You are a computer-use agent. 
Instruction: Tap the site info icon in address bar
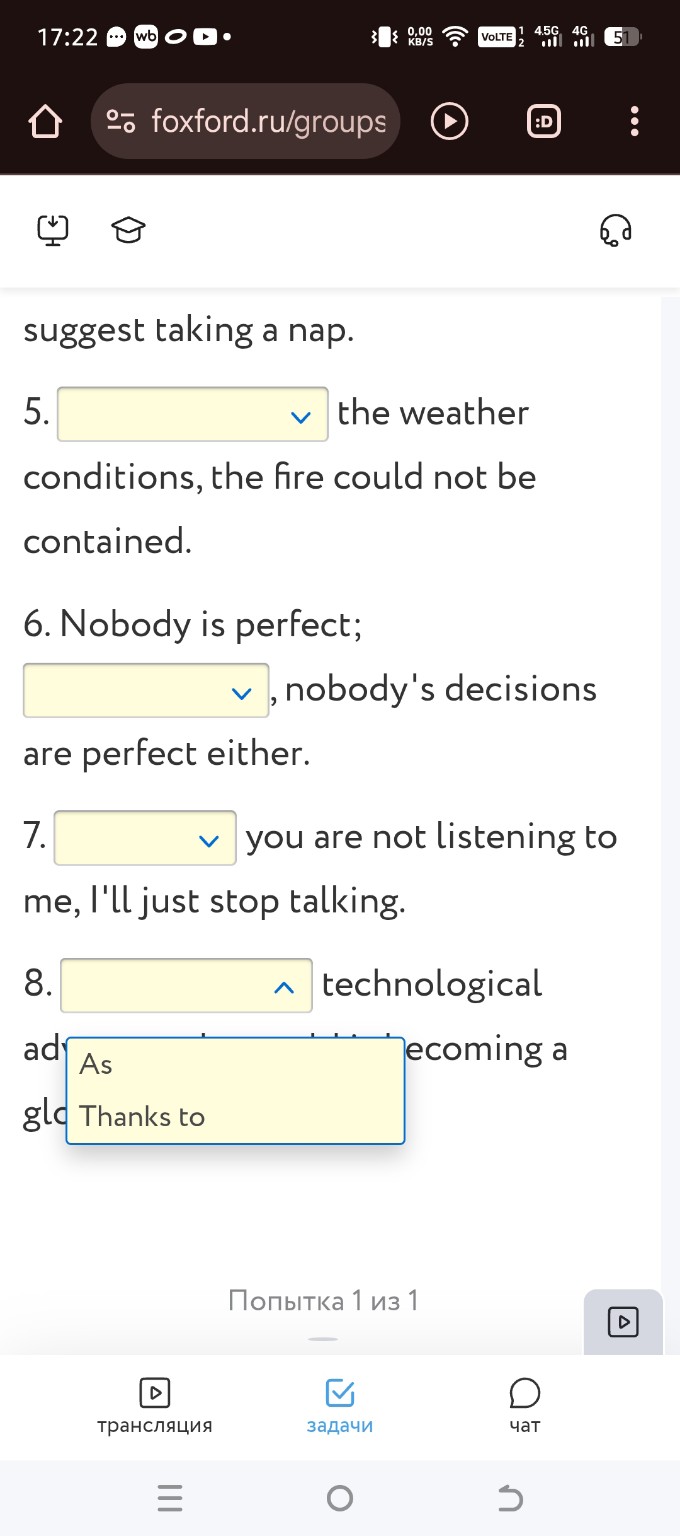(122, 122)
